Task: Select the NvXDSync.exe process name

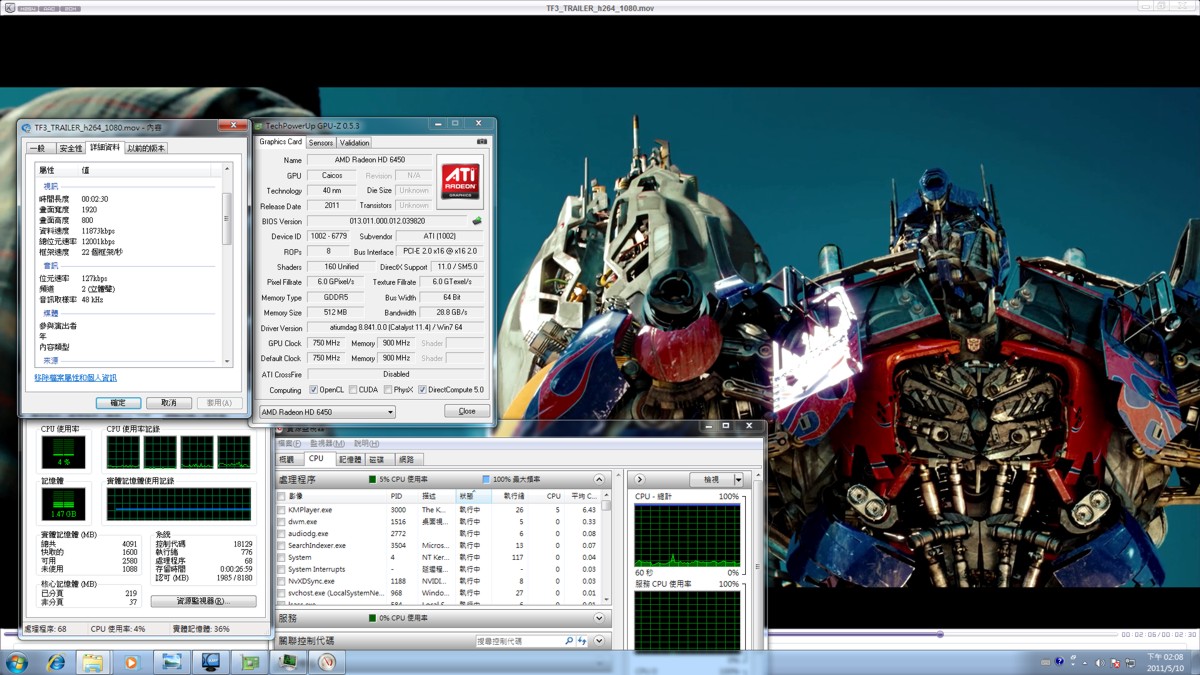Action: click(x=311, y=581)
